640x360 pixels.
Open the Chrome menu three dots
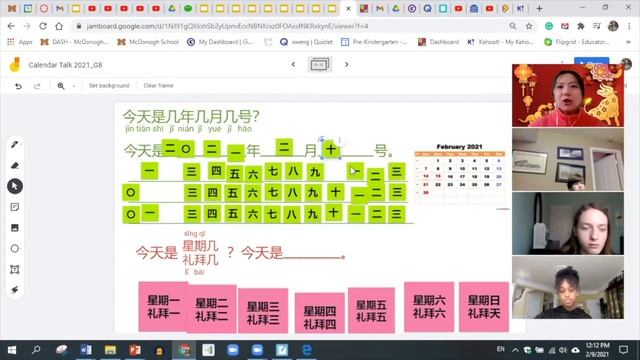629,26
